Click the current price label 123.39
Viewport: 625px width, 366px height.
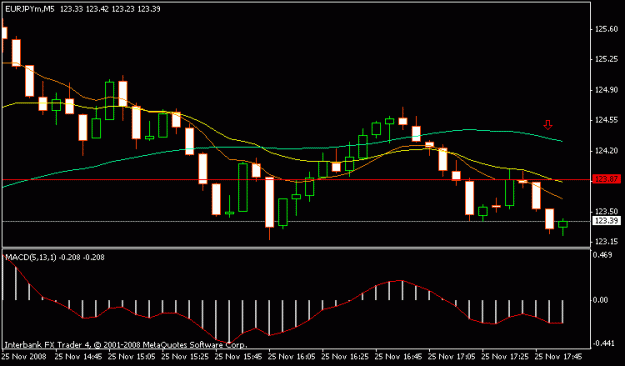pos(606,221)
